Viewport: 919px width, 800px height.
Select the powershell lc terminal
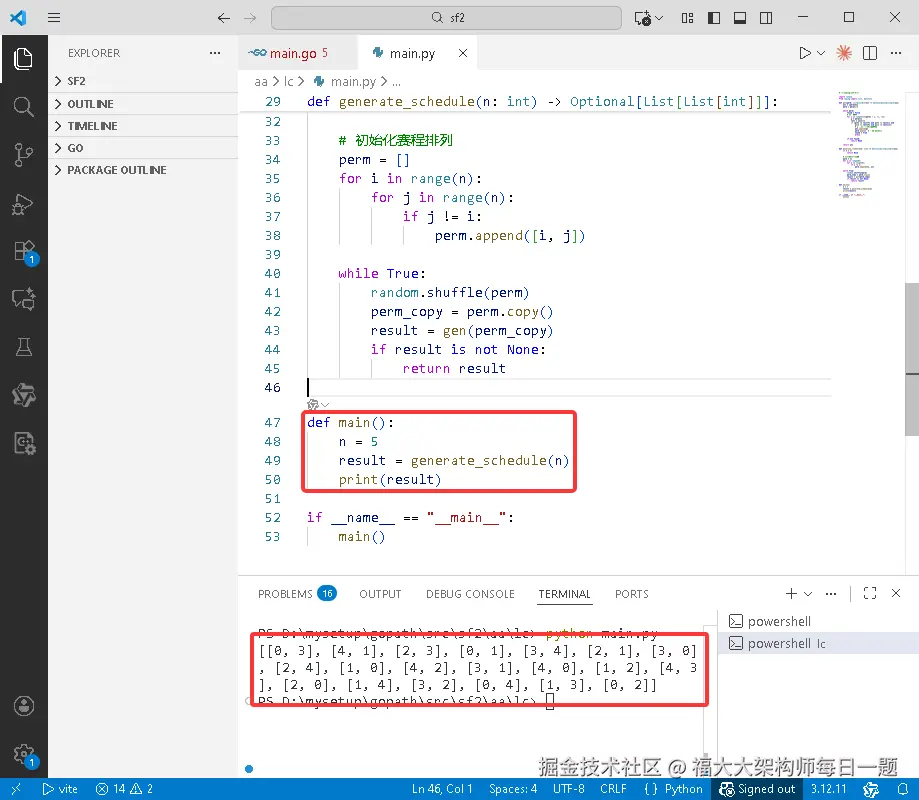[818, 644]
